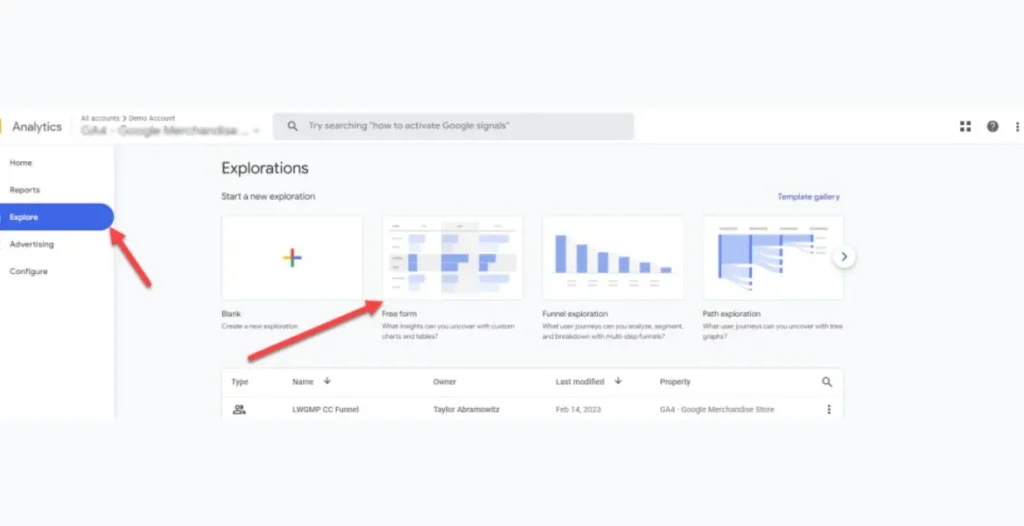Click owner Taylor Abramowitz cell
This screenshot has width=1024, height=526.
(466, 410)
